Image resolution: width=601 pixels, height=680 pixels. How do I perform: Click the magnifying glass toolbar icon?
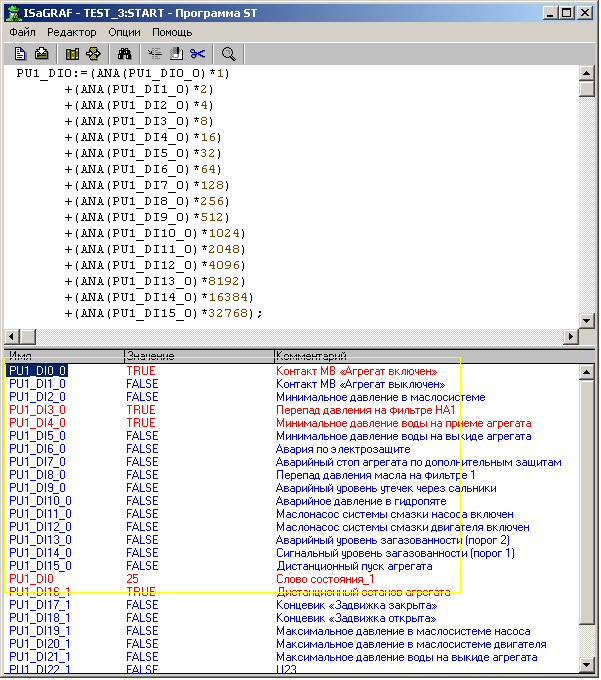229,54
